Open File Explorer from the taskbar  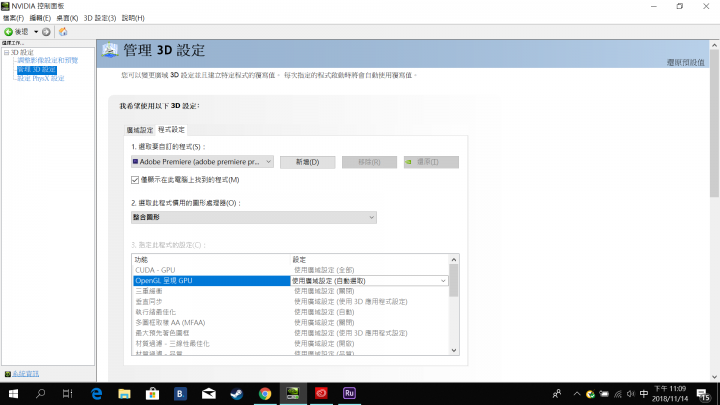click(x=124, y=394)
